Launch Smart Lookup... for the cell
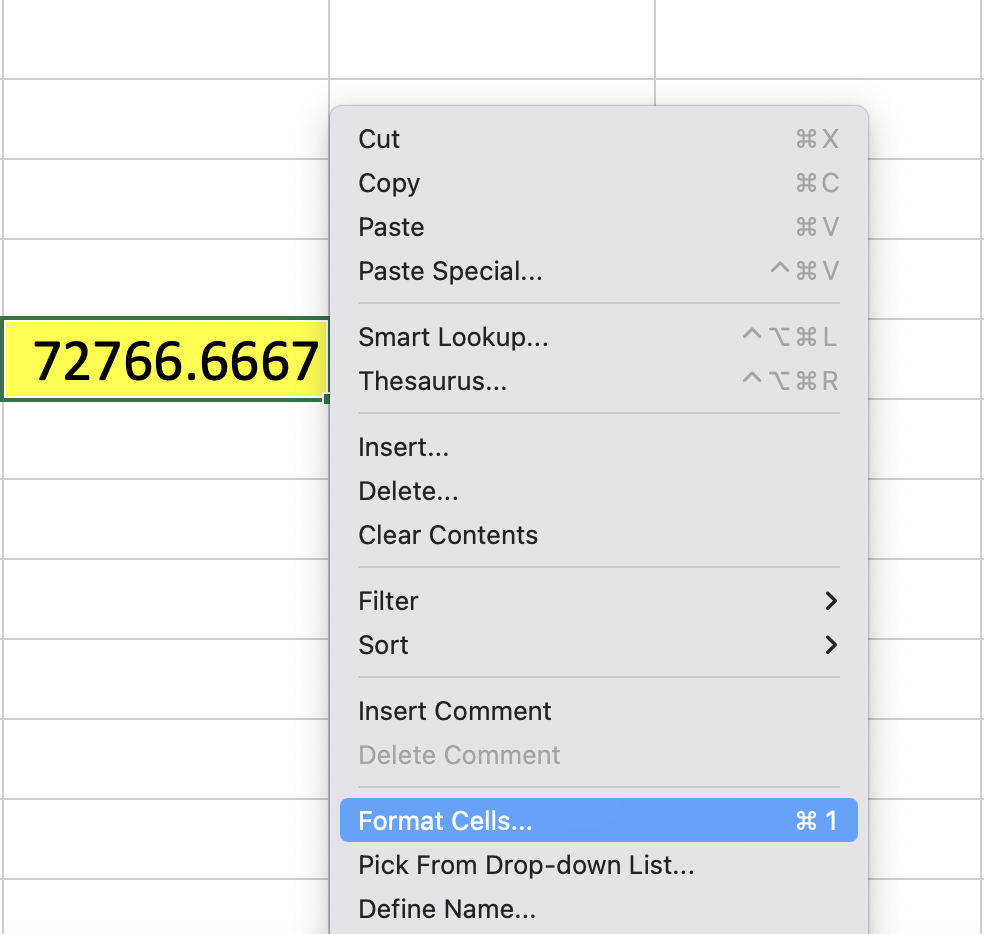This screenshot has width=984, height=934. click(x=453, y=337)
